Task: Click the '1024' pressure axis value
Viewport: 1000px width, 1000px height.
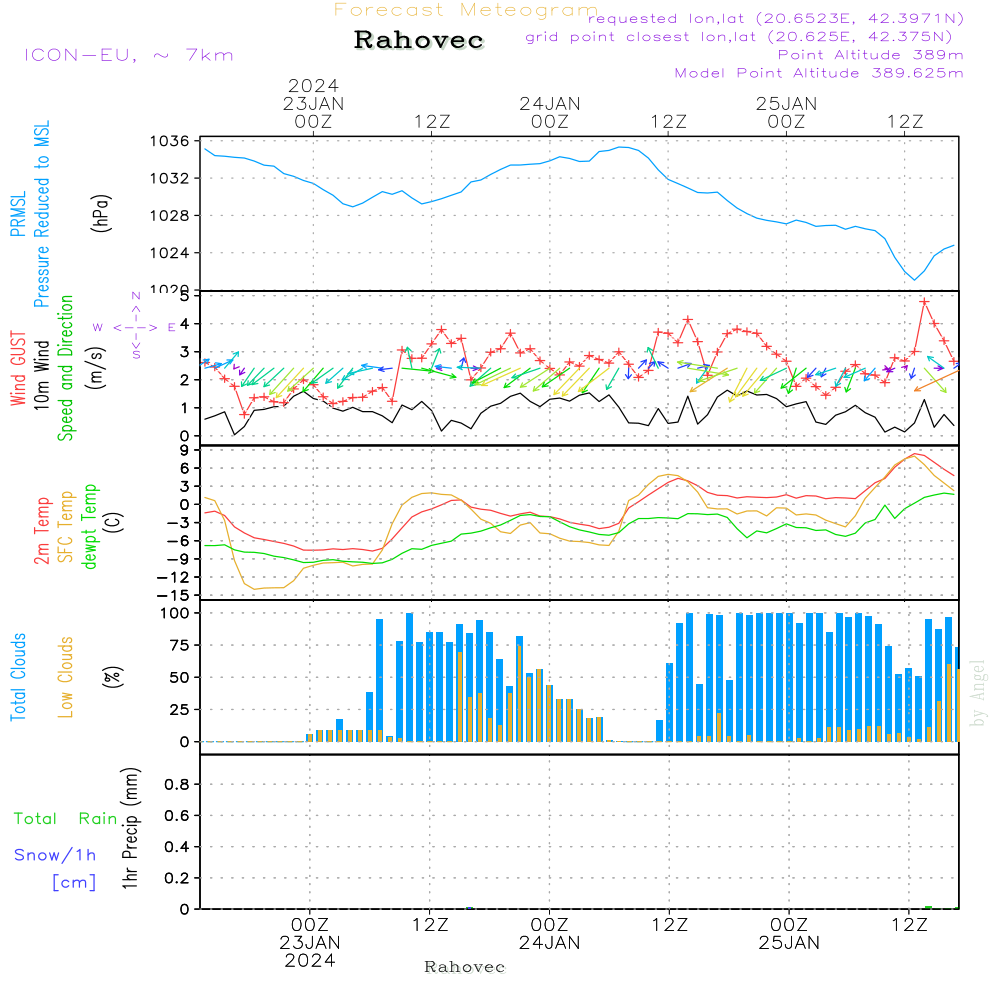Action: [170, 253]
